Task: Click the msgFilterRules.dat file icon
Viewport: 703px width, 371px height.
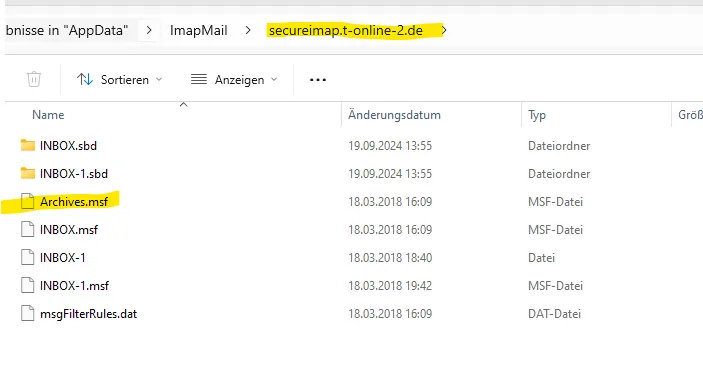Action: [27, 313]
